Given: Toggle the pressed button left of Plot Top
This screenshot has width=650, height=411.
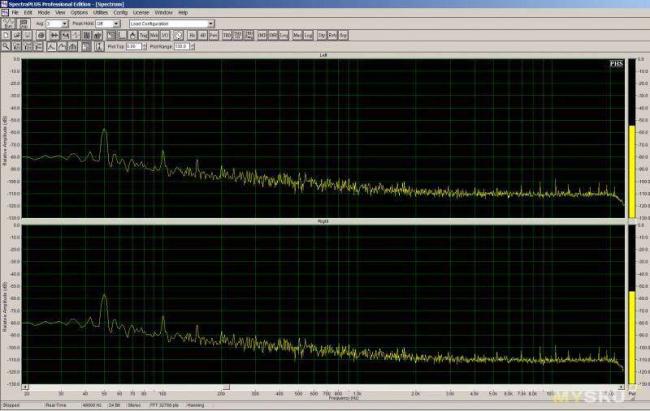Looking at the screenshot, I should [x=86, y=46].
